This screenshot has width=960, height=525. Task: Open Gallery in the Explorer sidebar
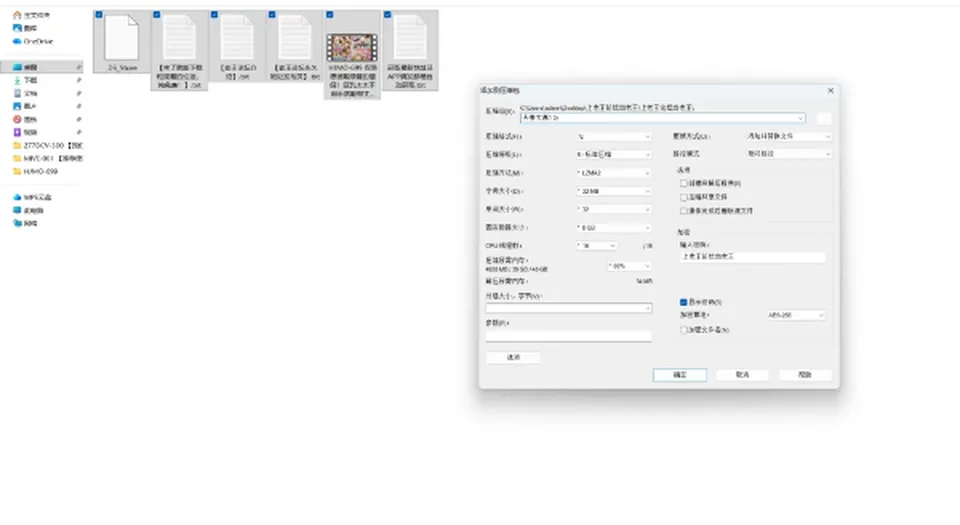(x=26, y=28)
